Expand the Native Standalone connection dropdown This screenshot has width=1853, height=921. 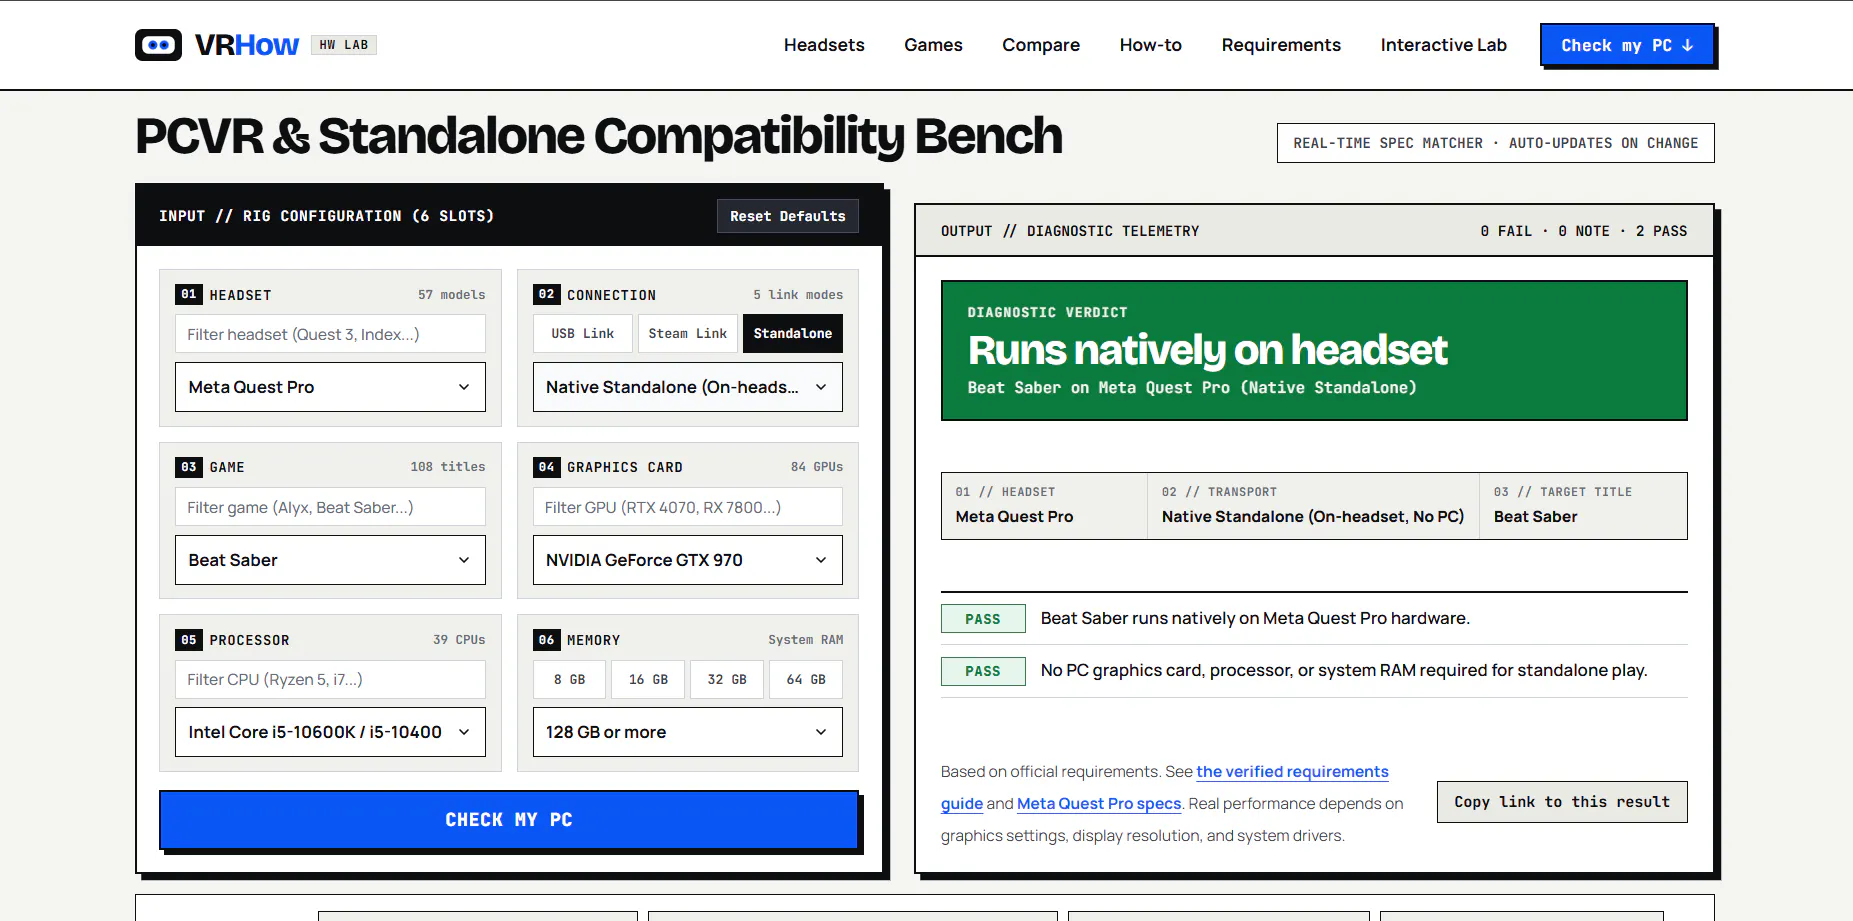pos(688,387)
